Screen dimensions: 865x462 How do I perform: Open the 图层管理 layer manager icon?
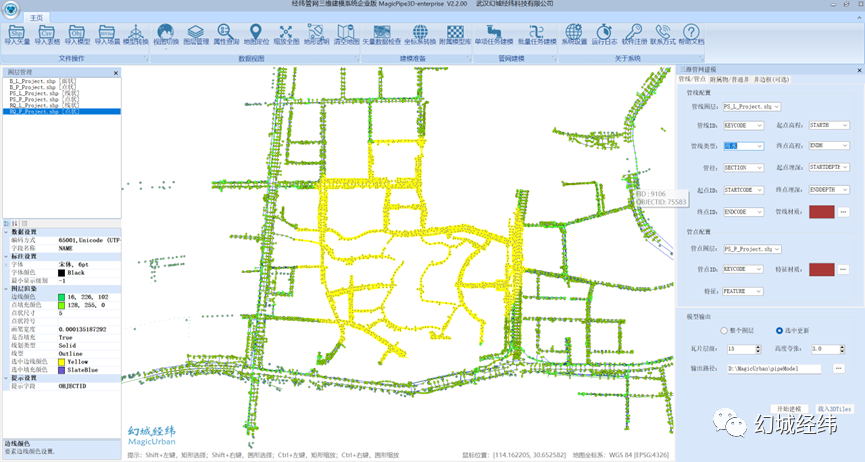196,34
